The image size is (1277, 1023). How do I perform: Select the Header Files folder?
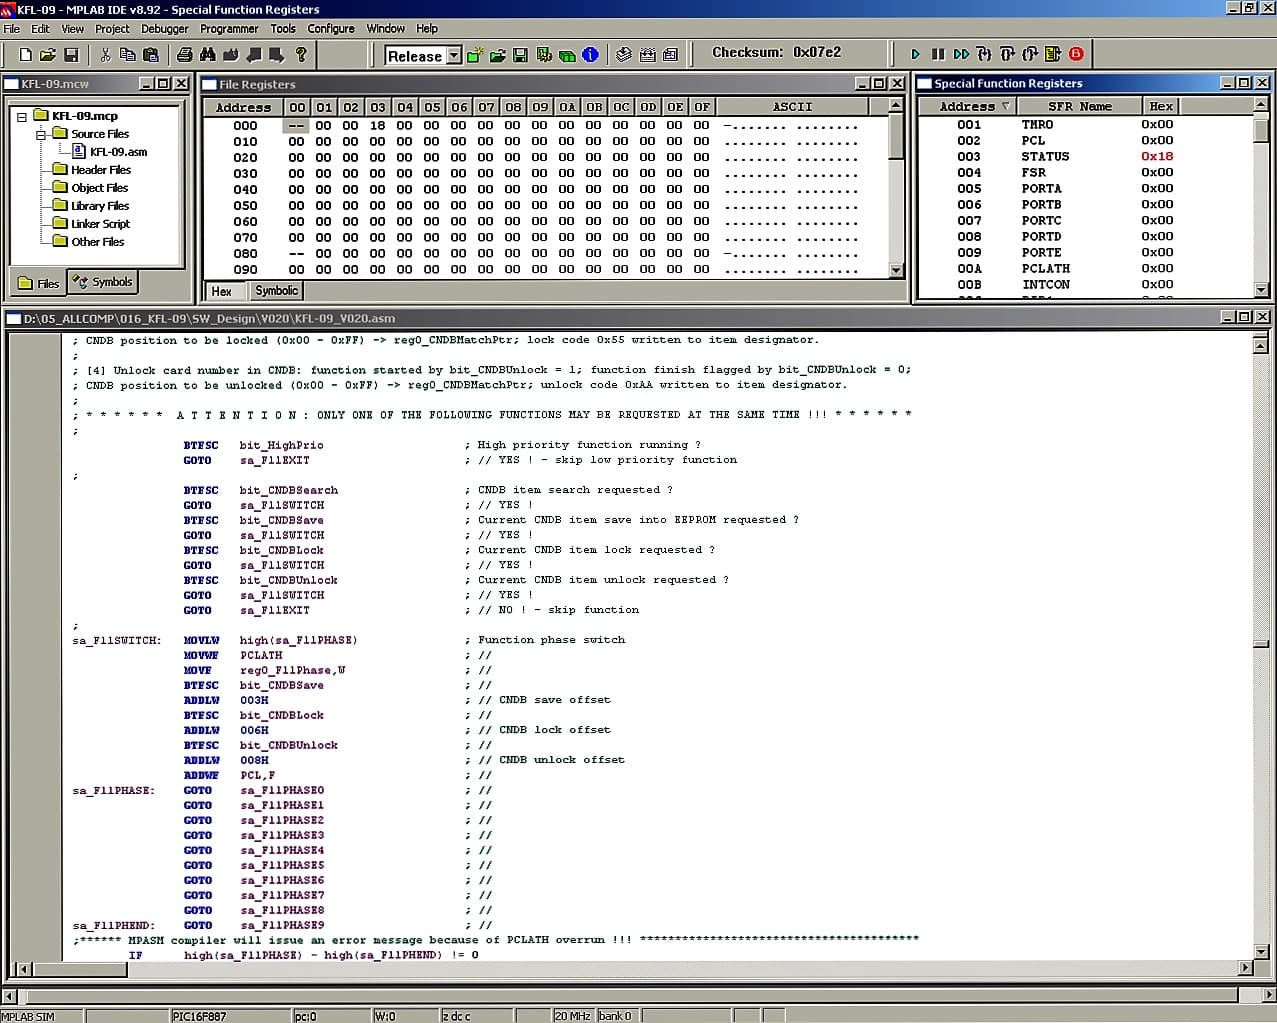click(x=101, y=170)
